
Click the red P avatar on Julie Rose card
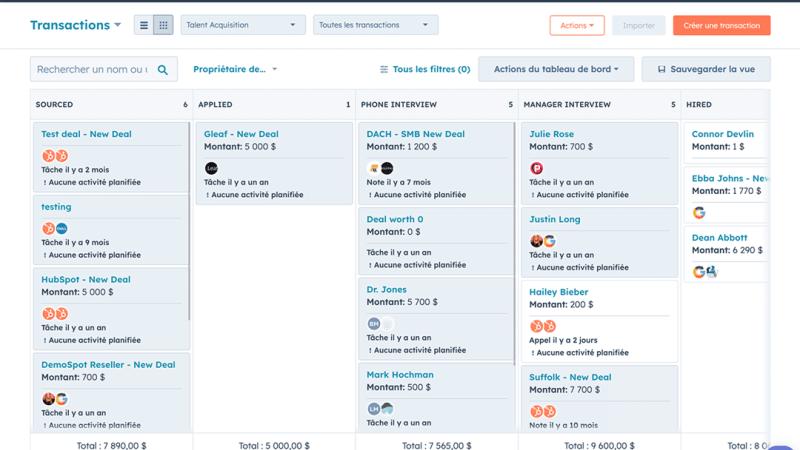(x=536, y=168)
